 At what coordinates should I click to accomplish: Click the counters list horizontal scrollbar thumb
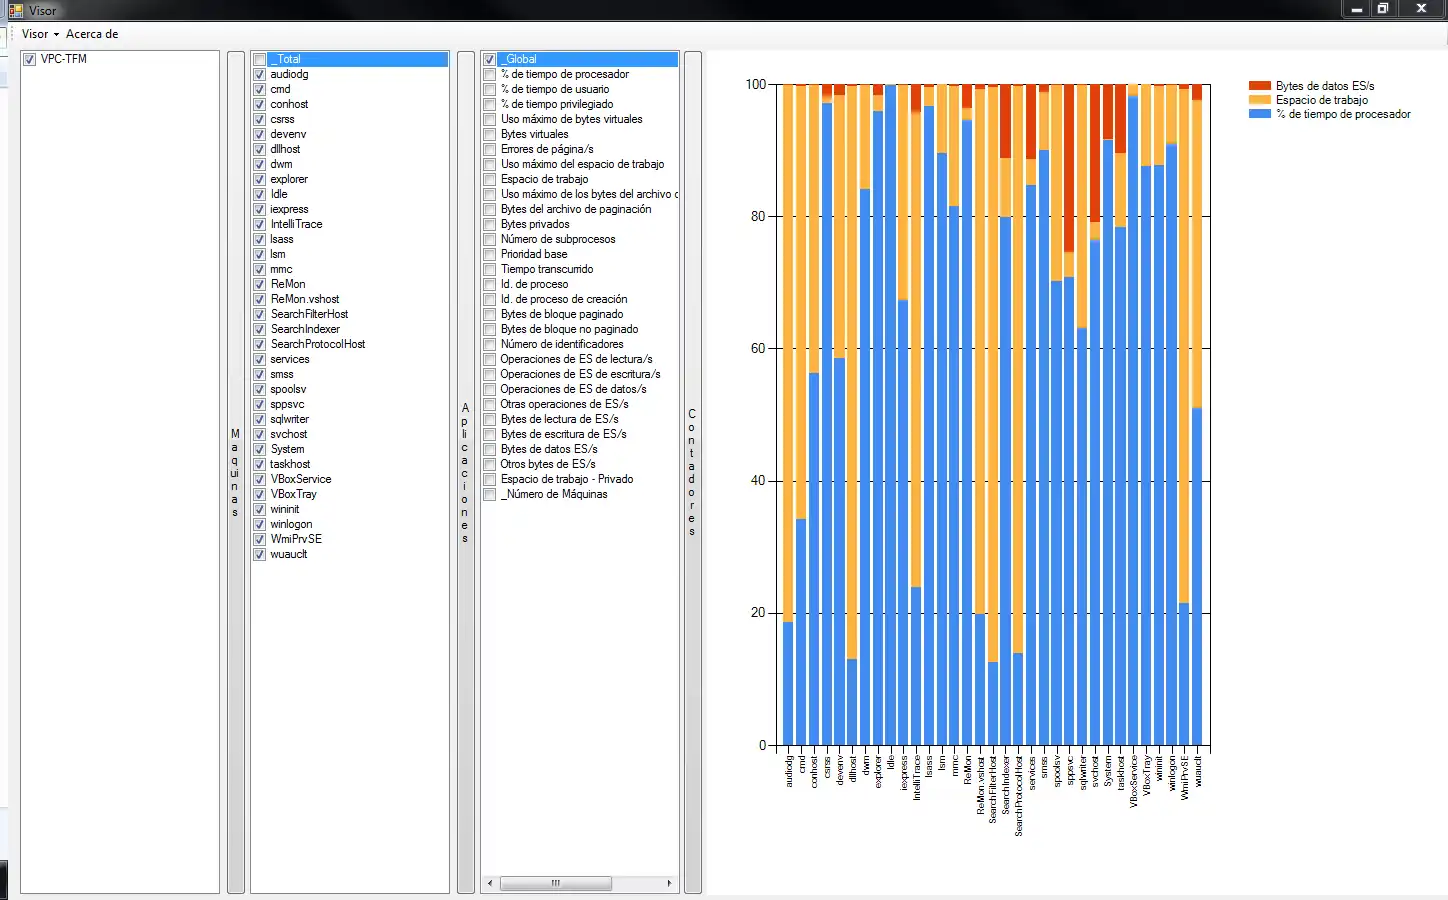[x=556, y=884]
